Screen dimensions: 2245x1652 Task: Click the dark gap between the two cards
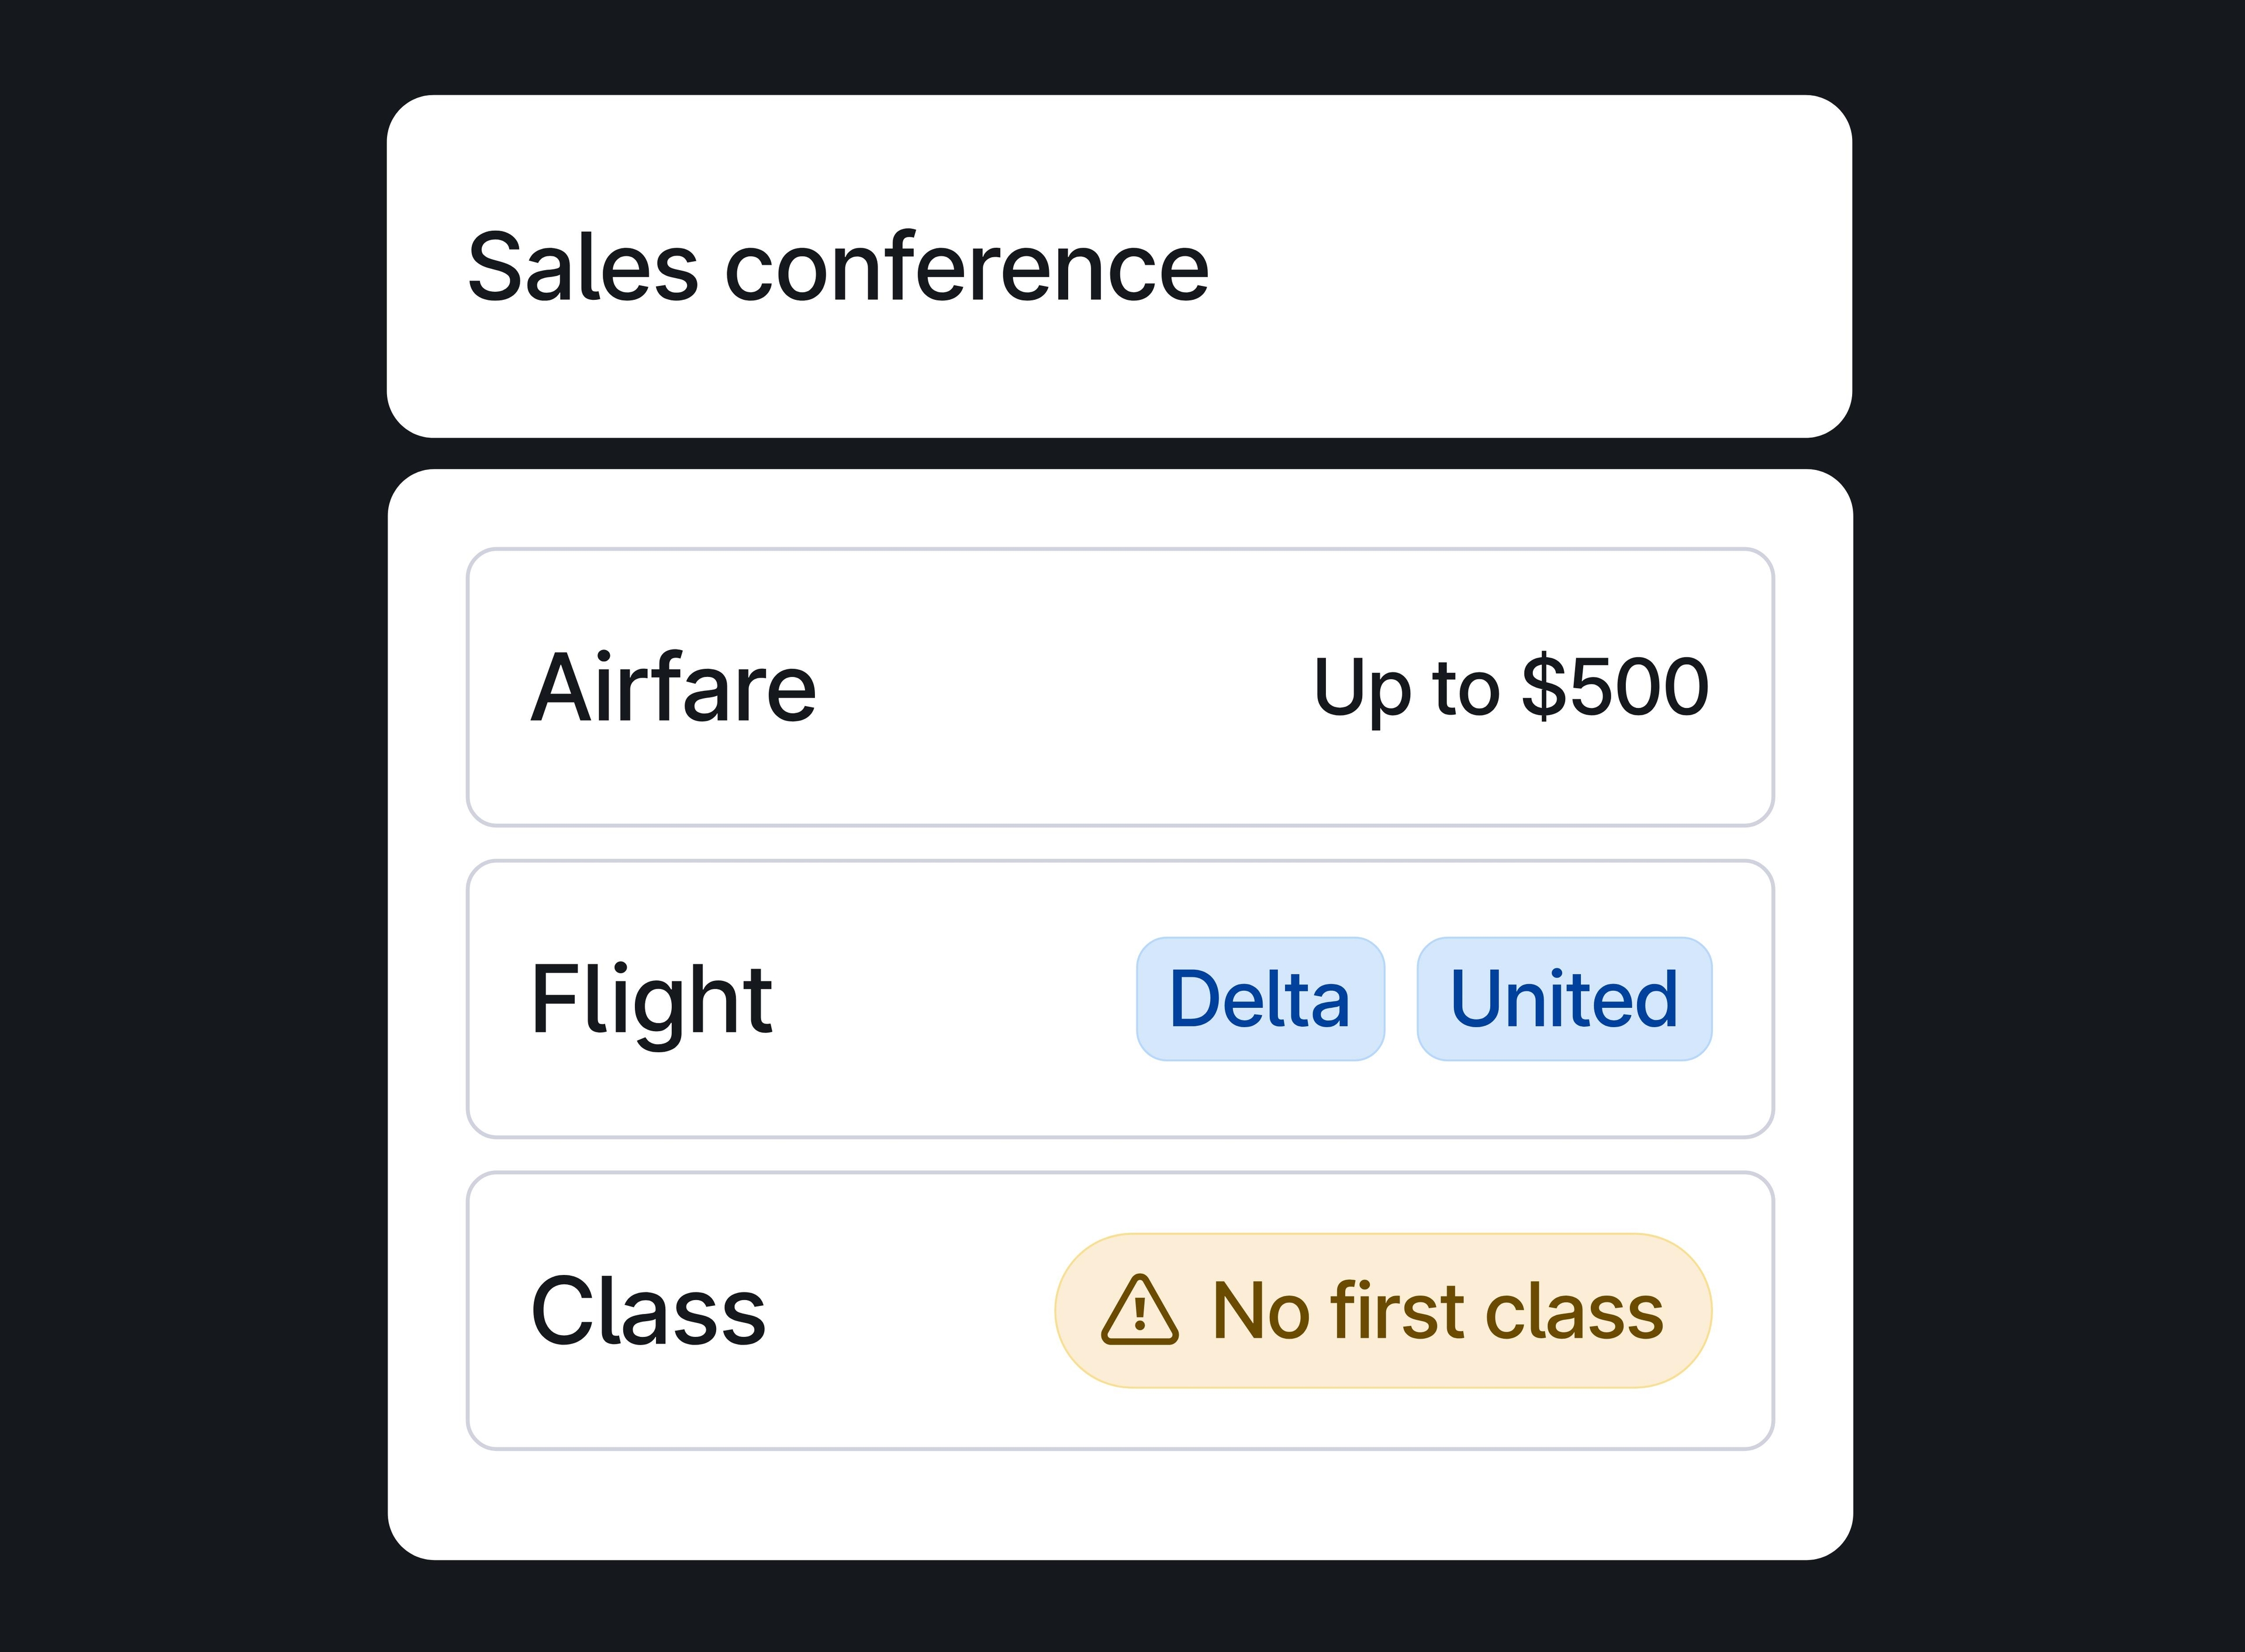click(x=1120, y=453)
